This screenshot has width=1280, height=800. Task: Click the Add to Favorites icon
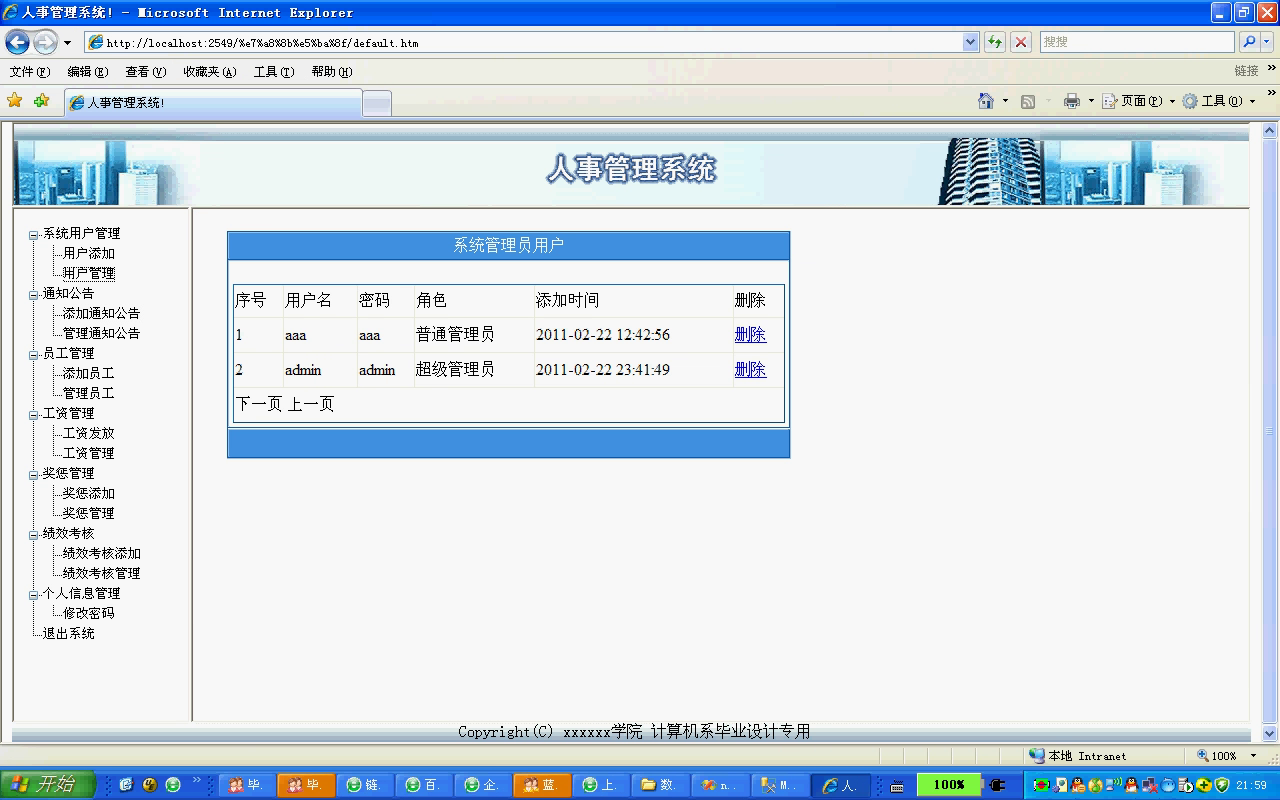point(41,101)
